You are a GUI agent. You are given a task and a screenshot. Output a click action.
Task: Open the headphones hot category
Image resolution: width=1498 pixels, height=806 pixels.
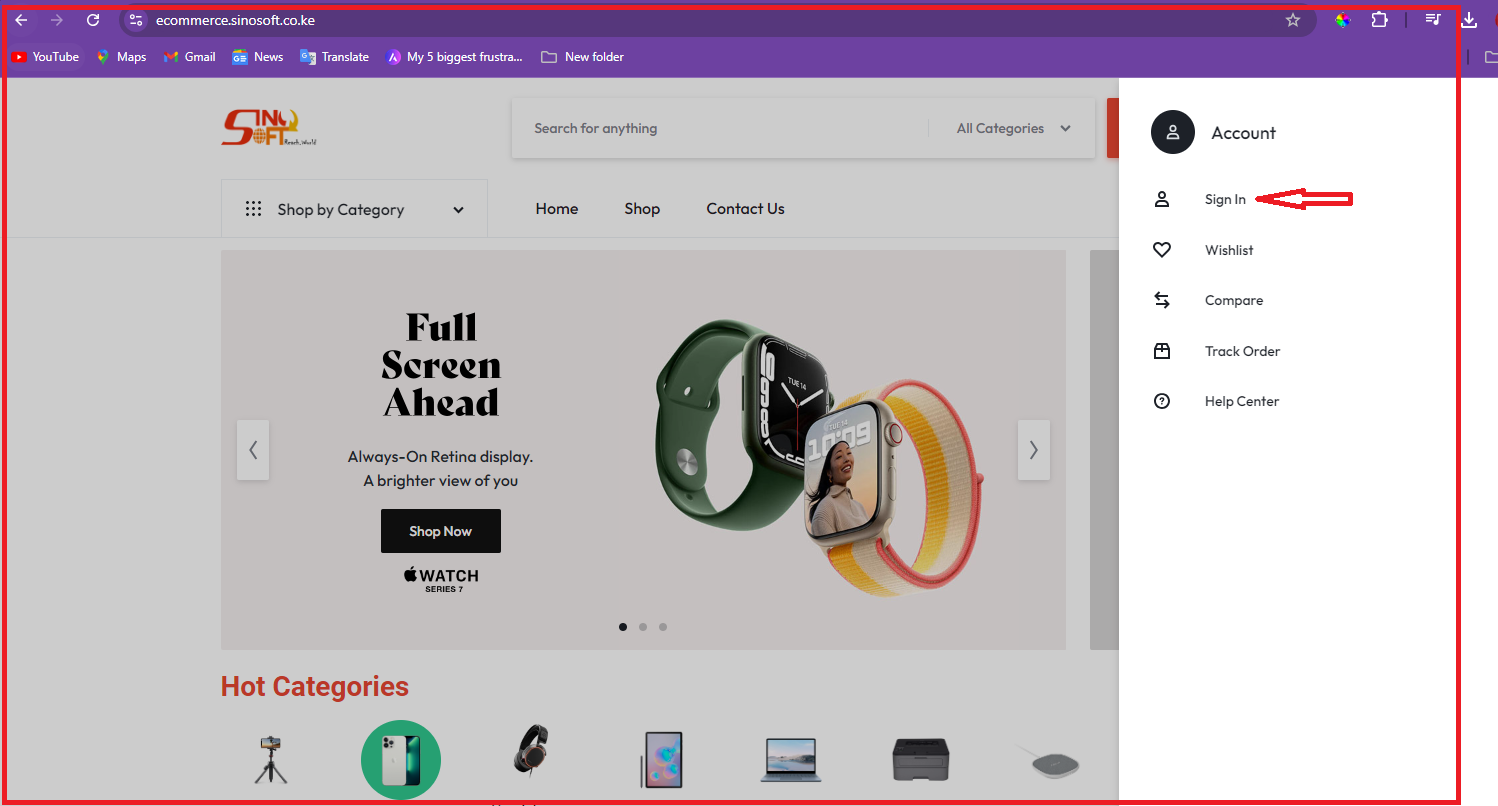click(530, 752)
